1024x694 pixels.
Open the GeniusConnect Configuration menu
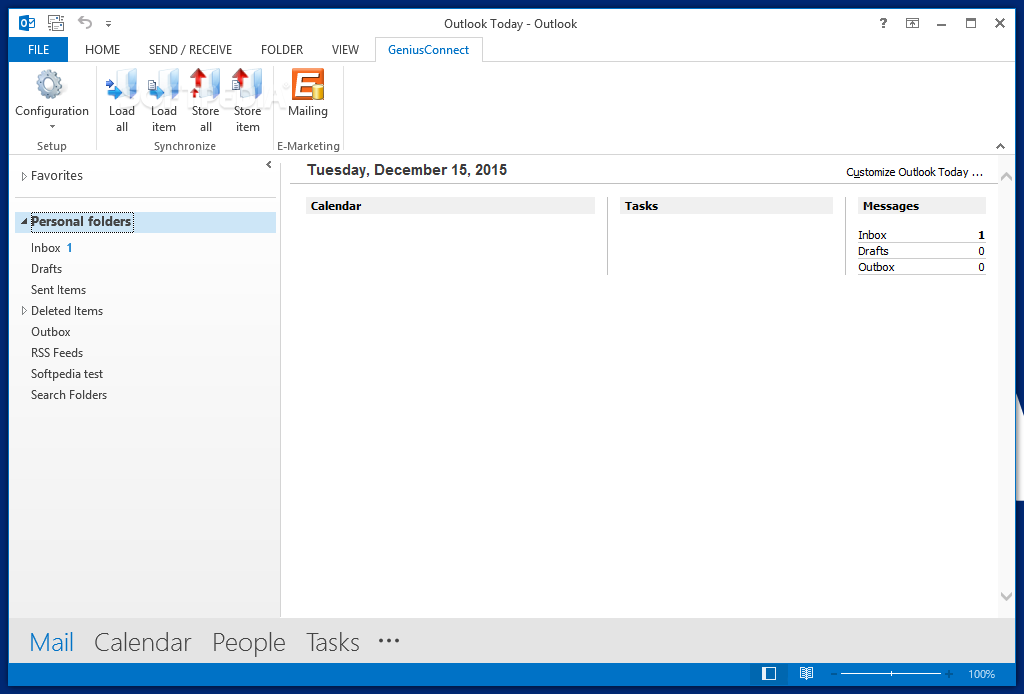[x=52, y=99]
